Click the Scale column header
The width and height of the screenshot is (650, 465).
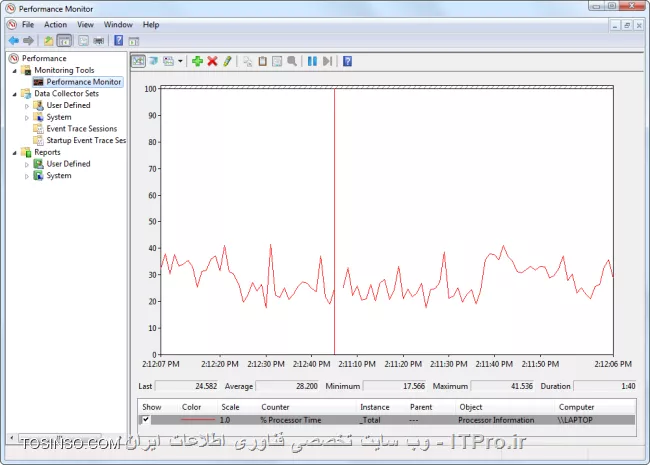230,407
